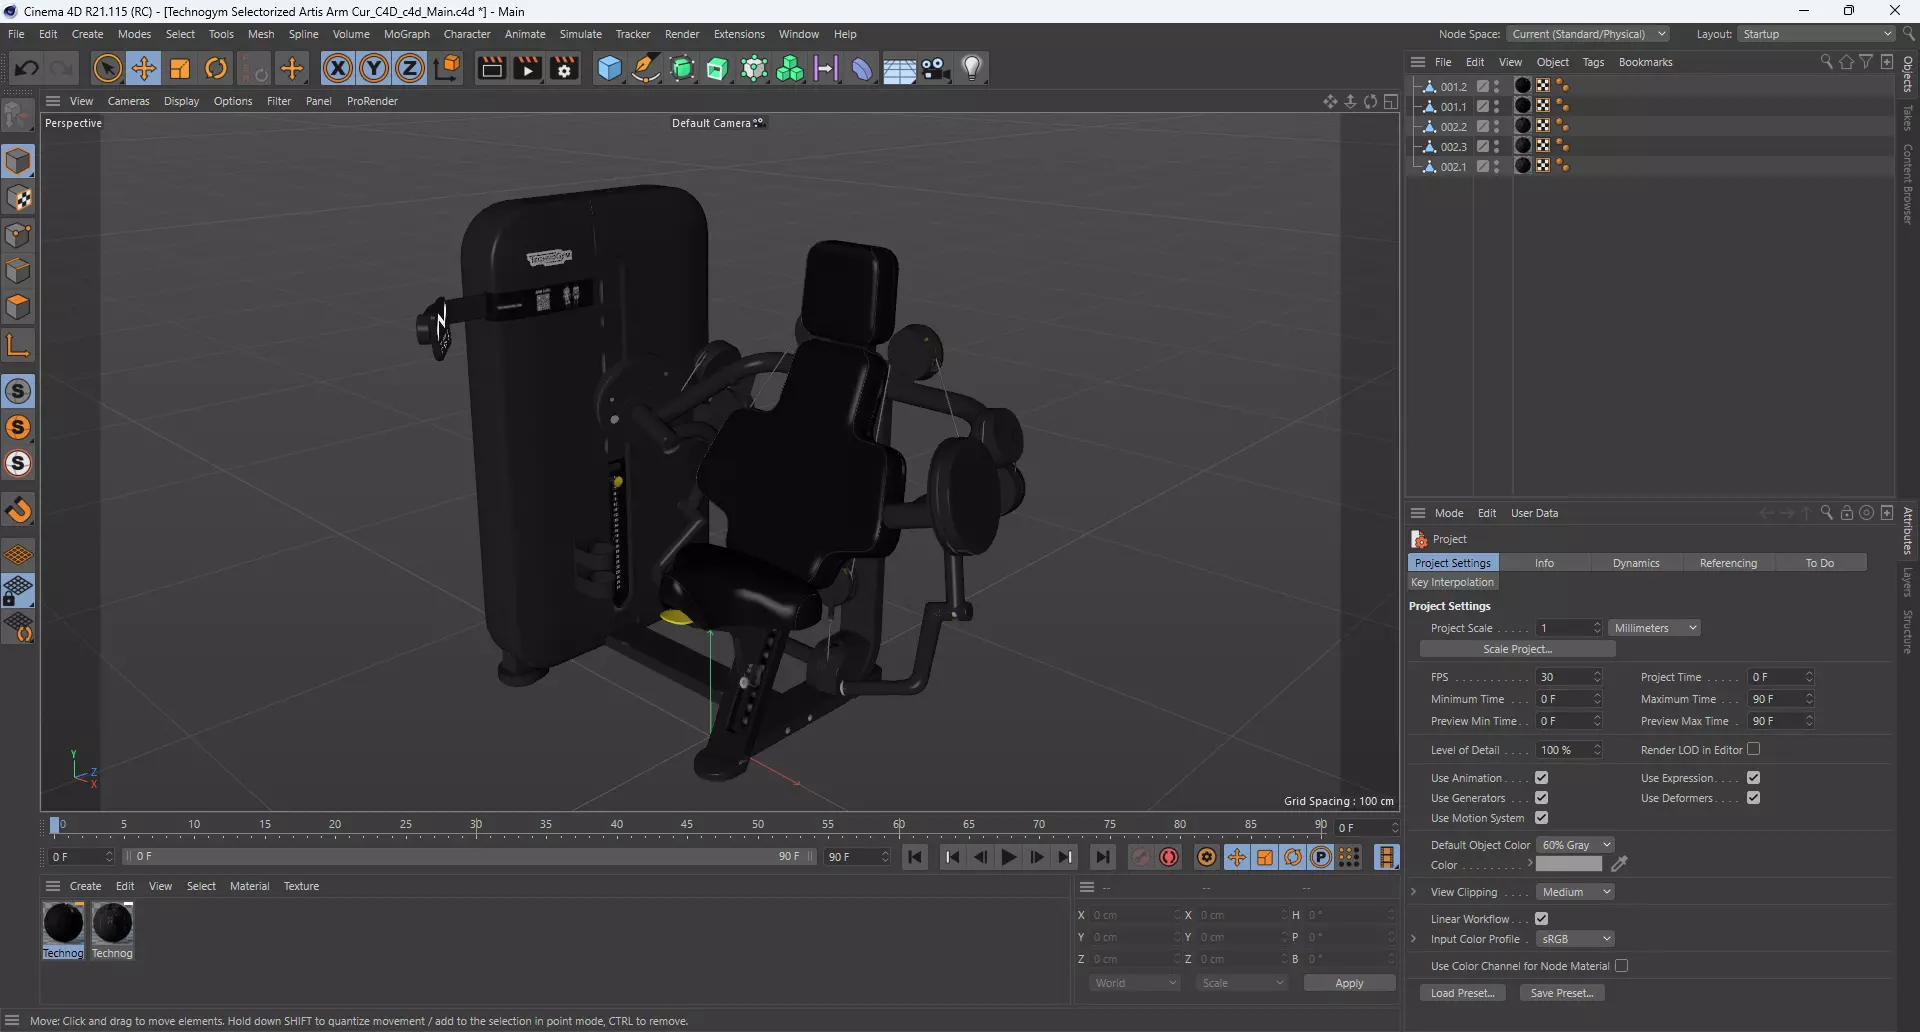
Task: Uncheck Use Expression checkbox
Action: tap(1753, 778)
